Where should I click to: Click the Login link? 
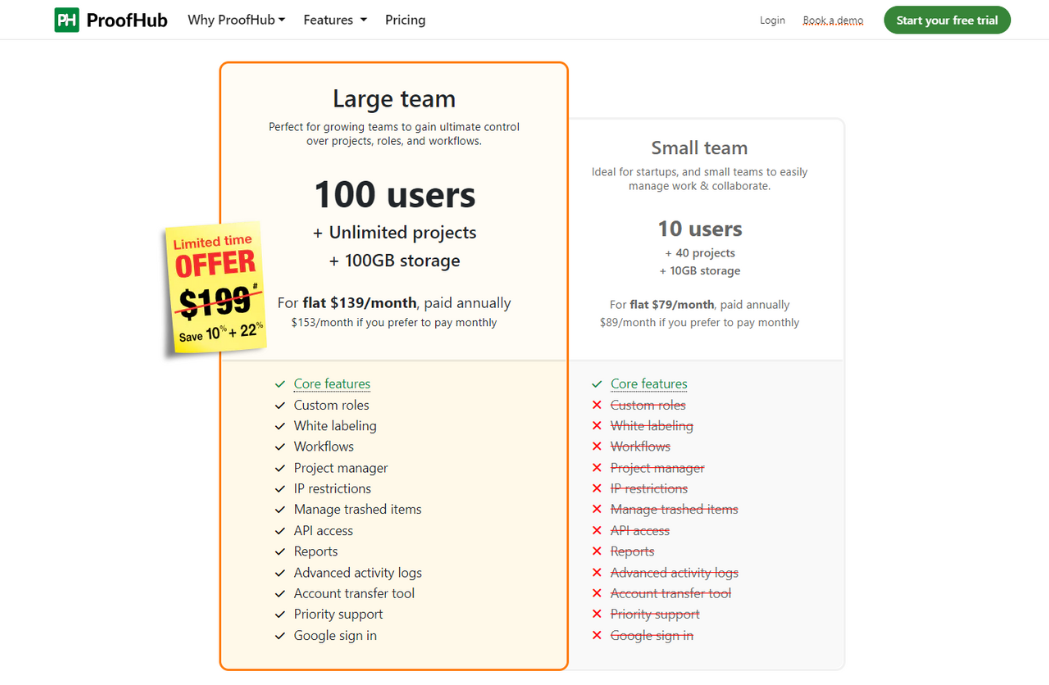[x=772, y=19]
